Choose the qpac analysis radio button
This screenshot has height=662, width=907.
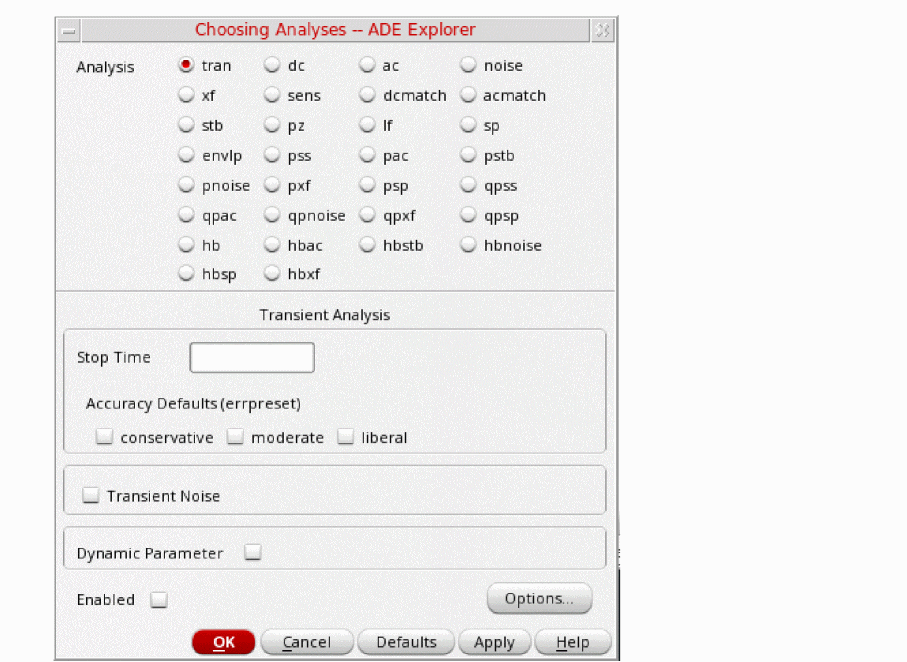(x=186, y=215)
